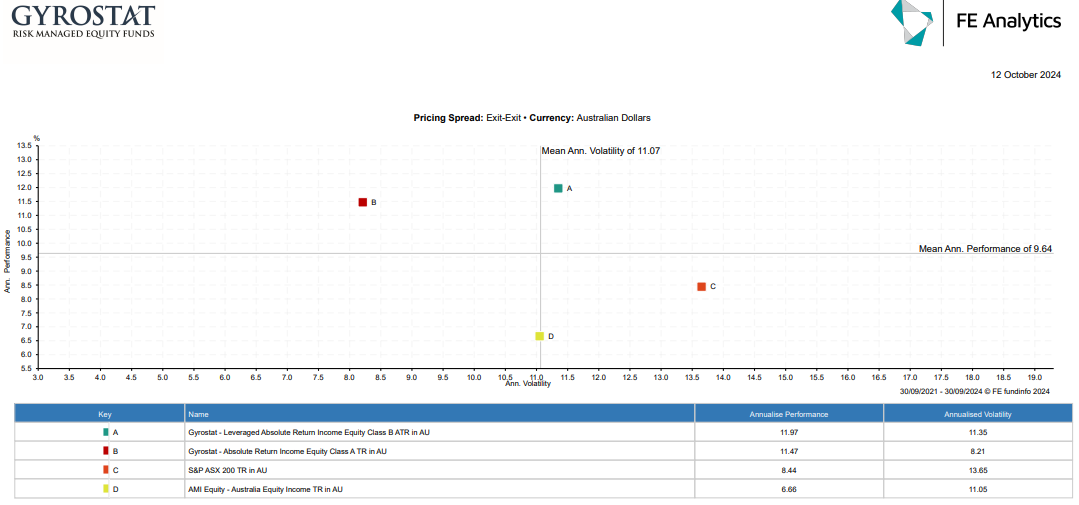Select yellow data point D on chart
The image size is (1079, 505).
tap(540, 336)
